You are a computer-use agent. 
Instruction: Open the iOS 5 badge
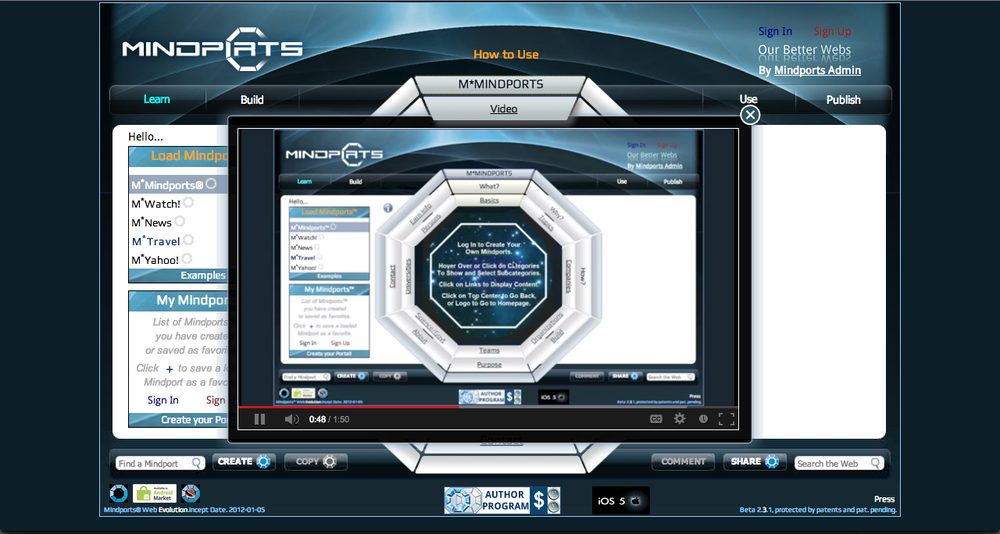pos(621,501)
